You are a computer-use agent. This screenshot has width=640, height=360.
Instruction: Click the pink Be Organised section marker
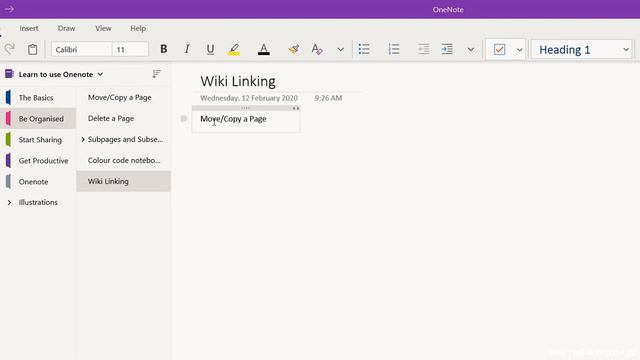[8, 118]
